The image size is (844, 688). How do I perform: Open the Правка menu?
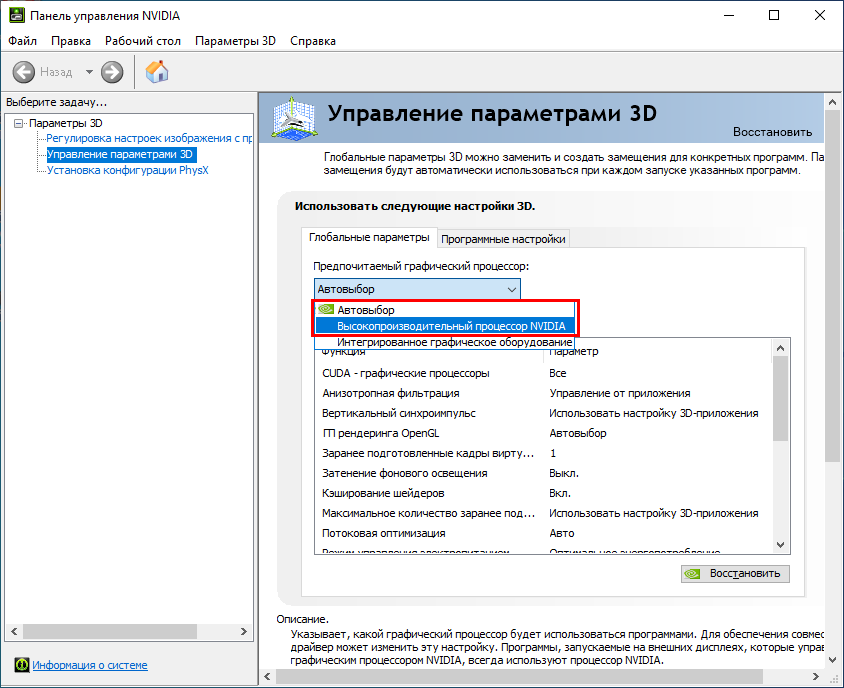pos(71,41)
